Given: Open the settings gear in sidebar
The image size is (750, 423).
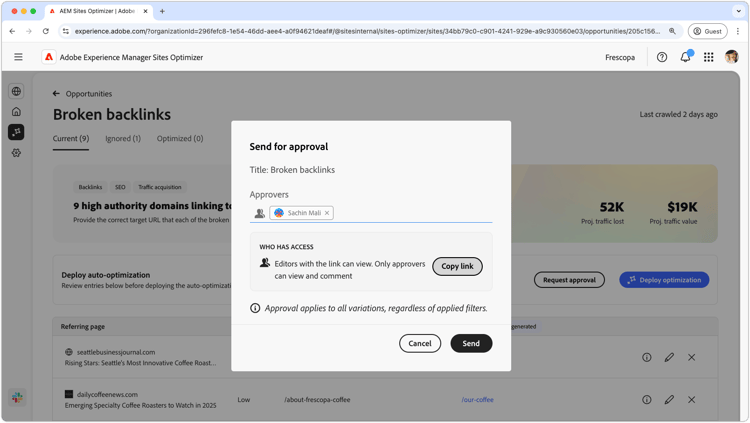Looking at the screenshot, I should pos(16,153).
